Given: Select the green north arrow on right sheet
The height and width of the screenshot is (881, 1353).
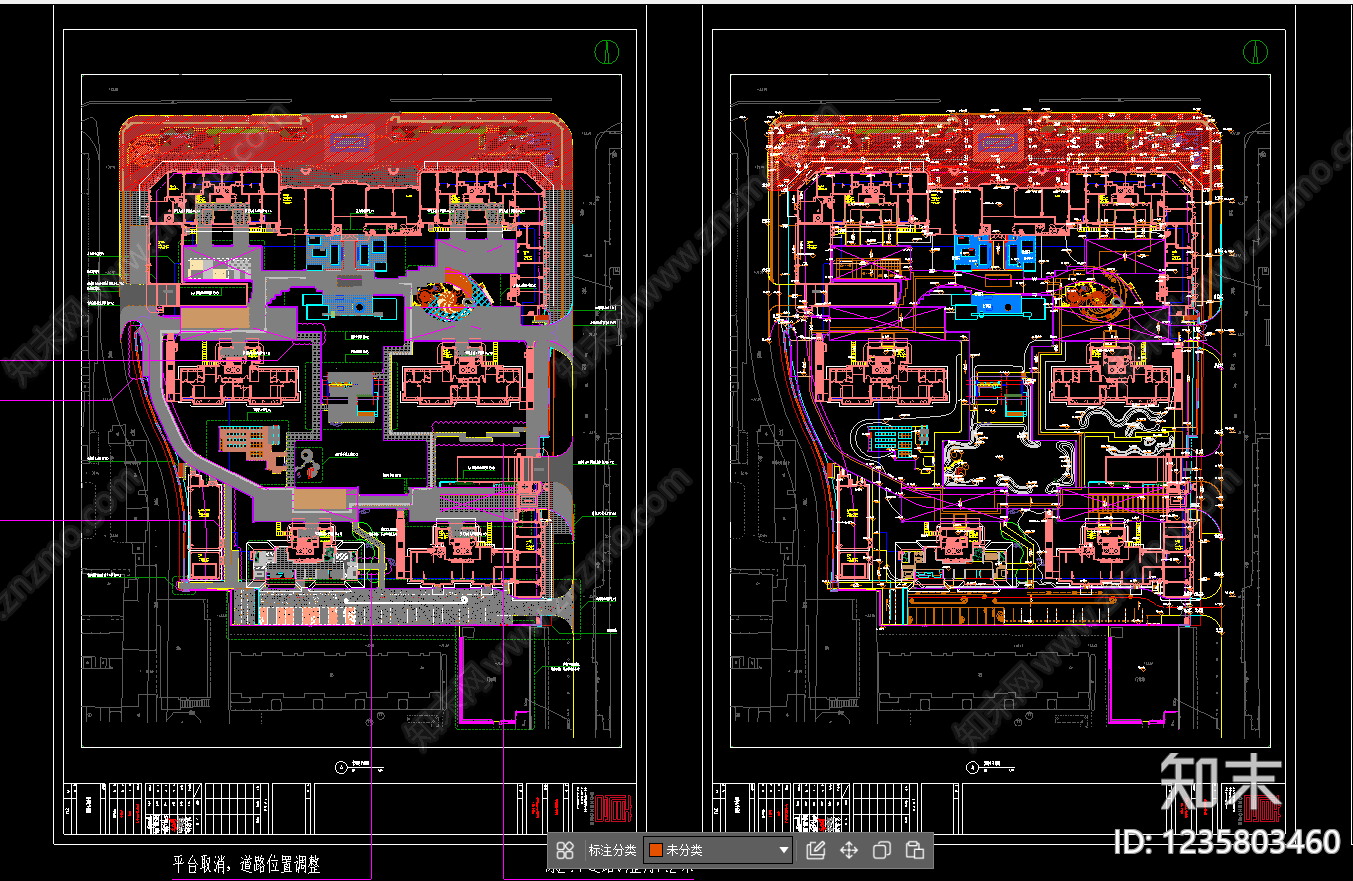Looking at the screenshot, I should coord(1254,50).
